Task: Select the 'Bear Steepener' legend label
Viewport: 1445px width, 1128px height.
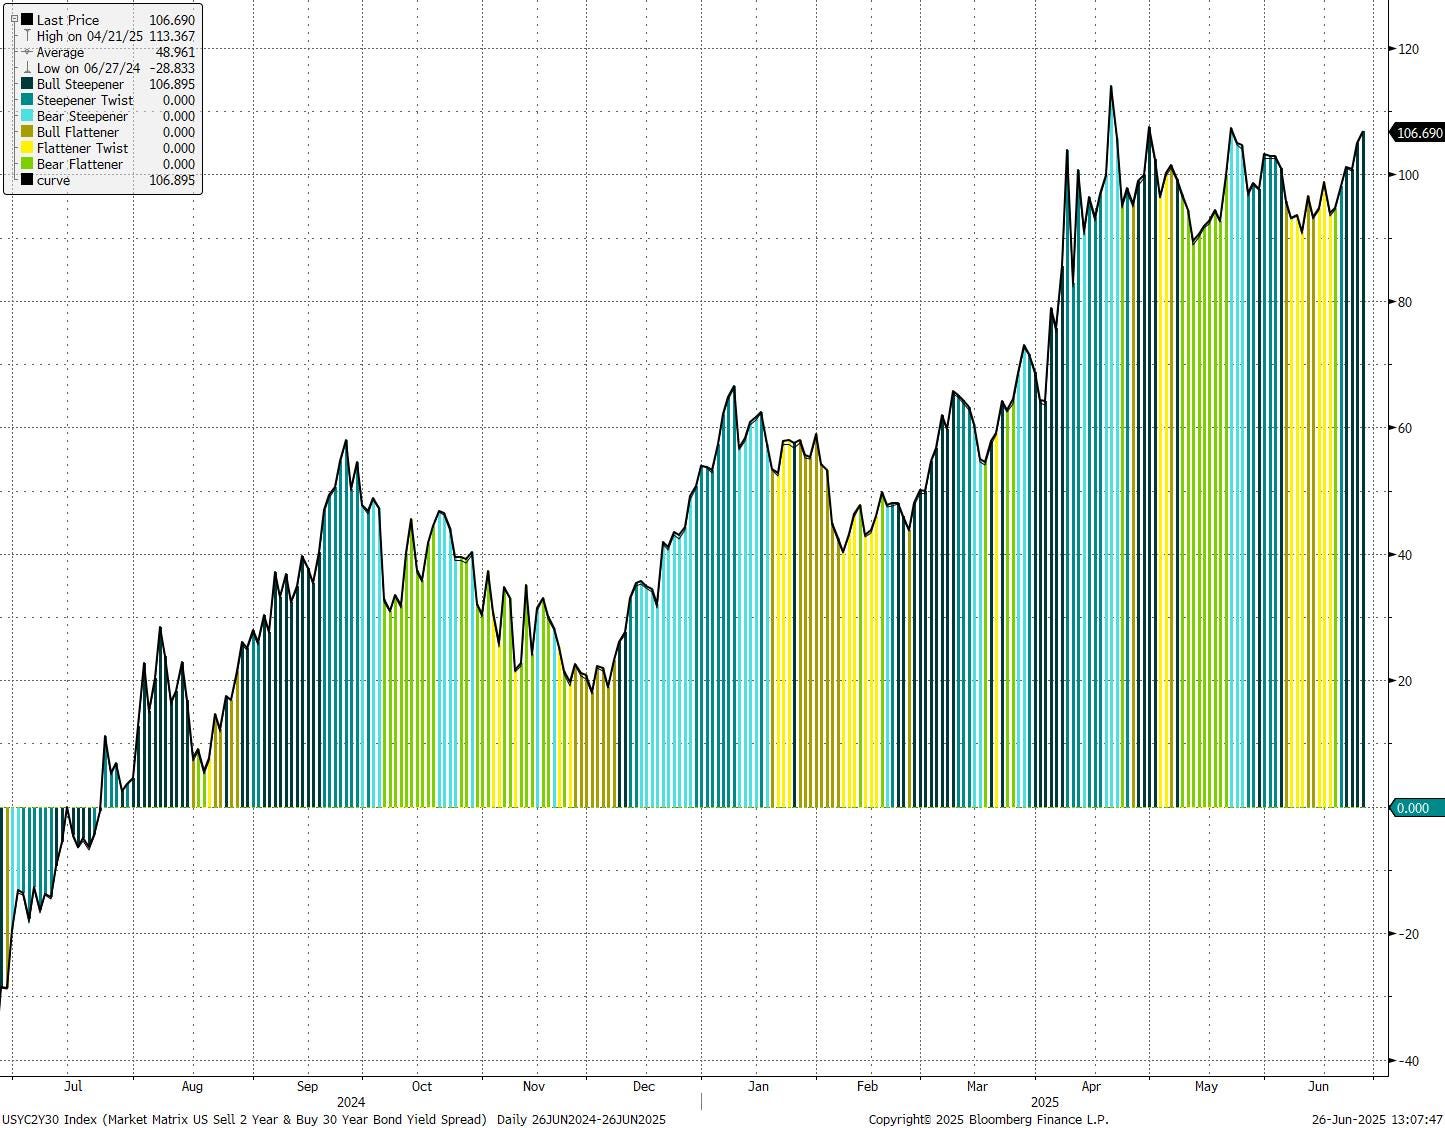Action: (82, 116)
